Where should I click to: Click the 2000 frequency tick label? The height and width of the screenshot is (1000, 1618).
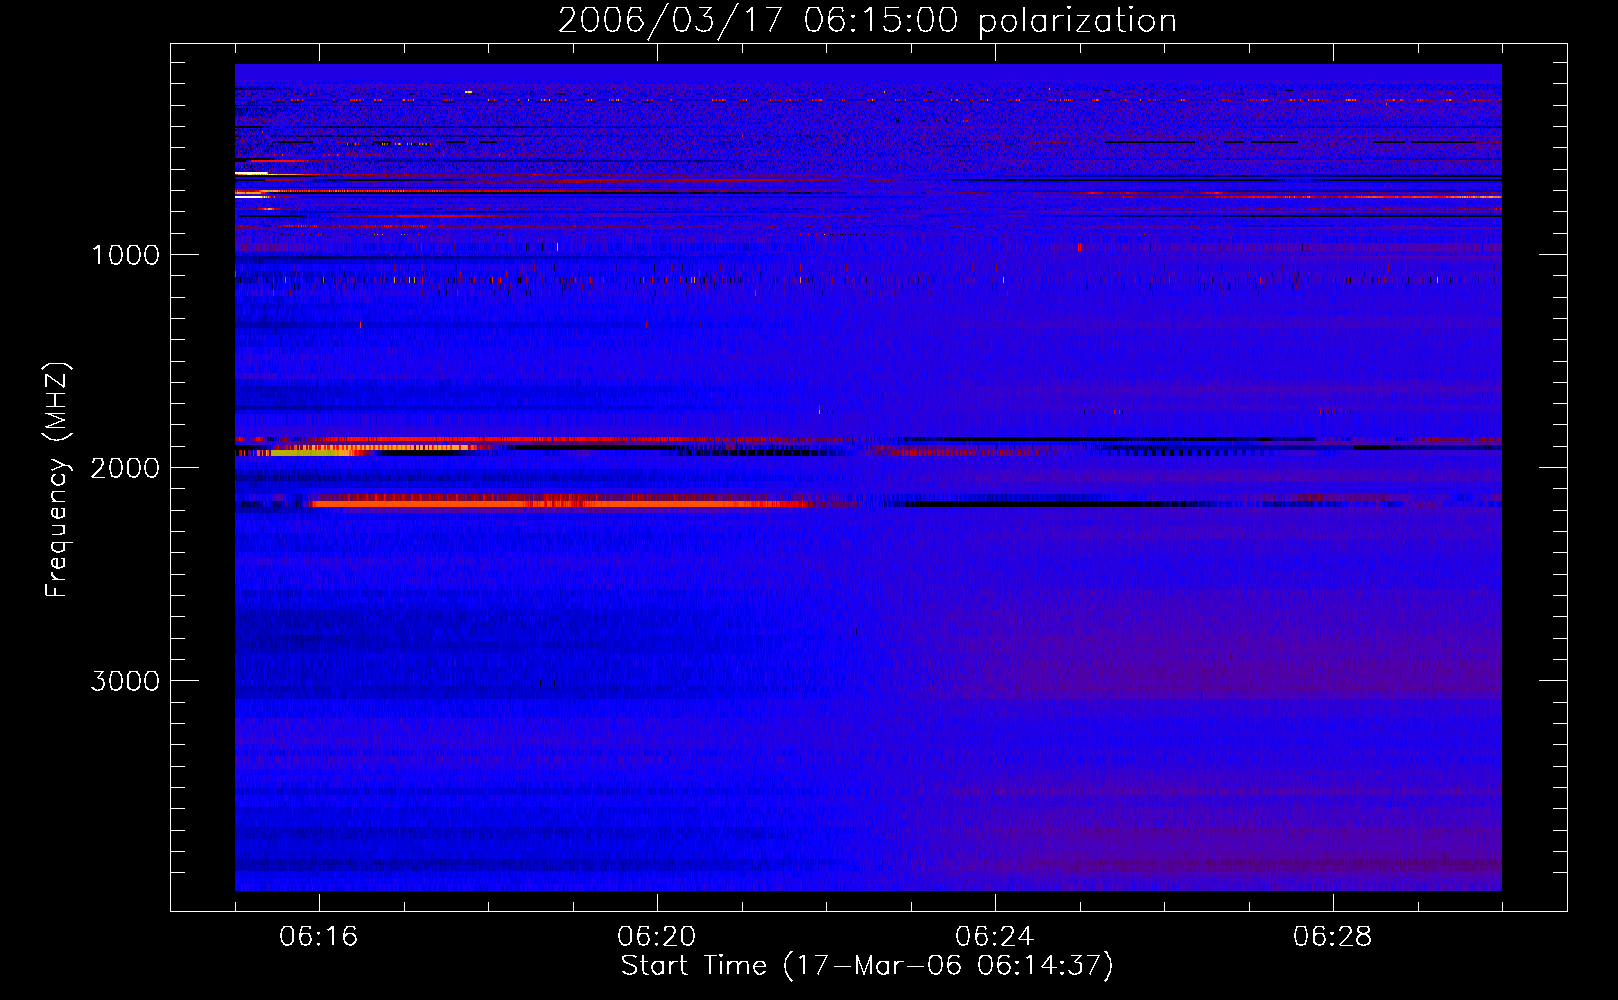tap(125, 468)
